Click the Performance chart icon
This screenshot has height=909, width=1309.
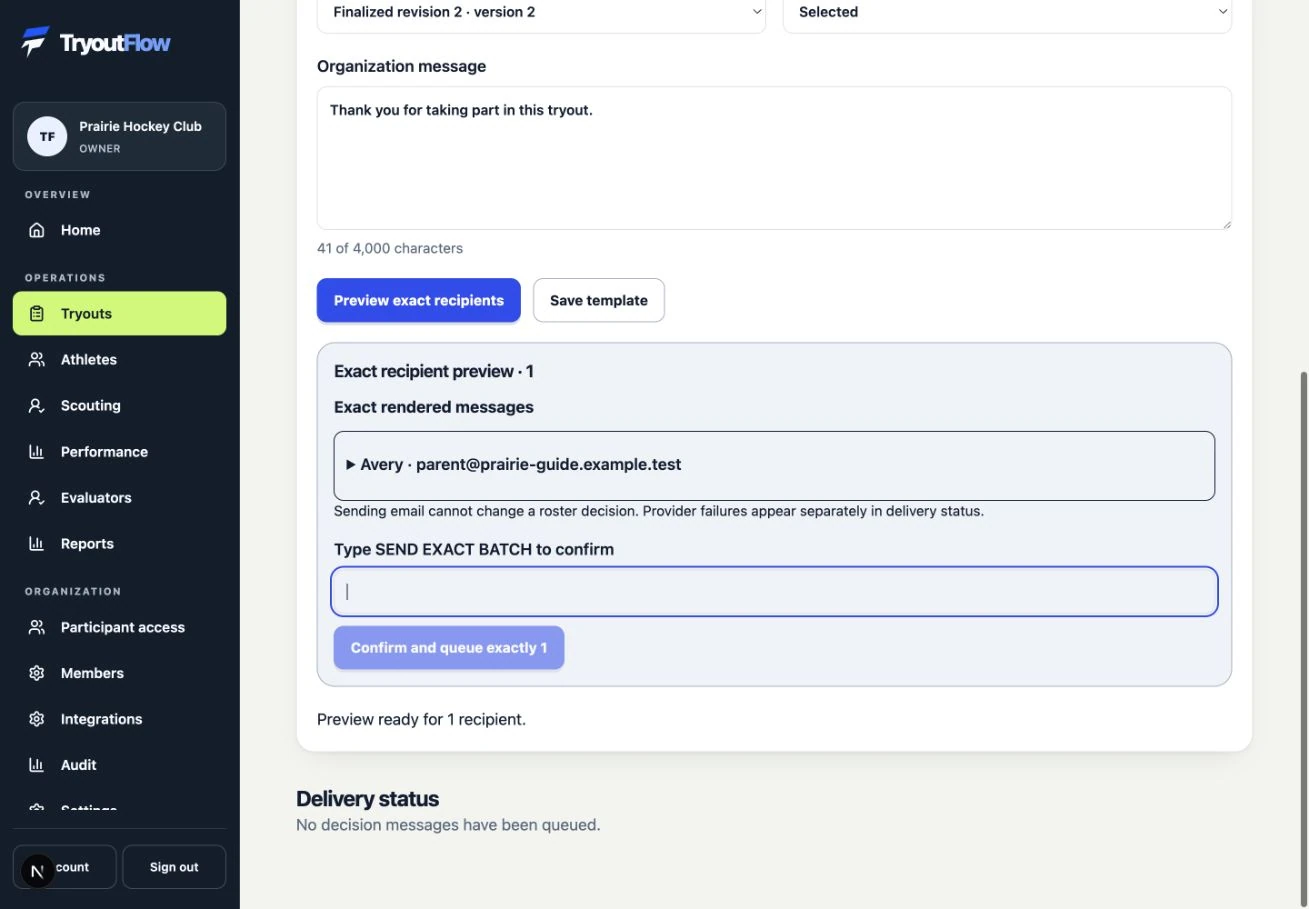pyautogui.click(x=37, y=452)
